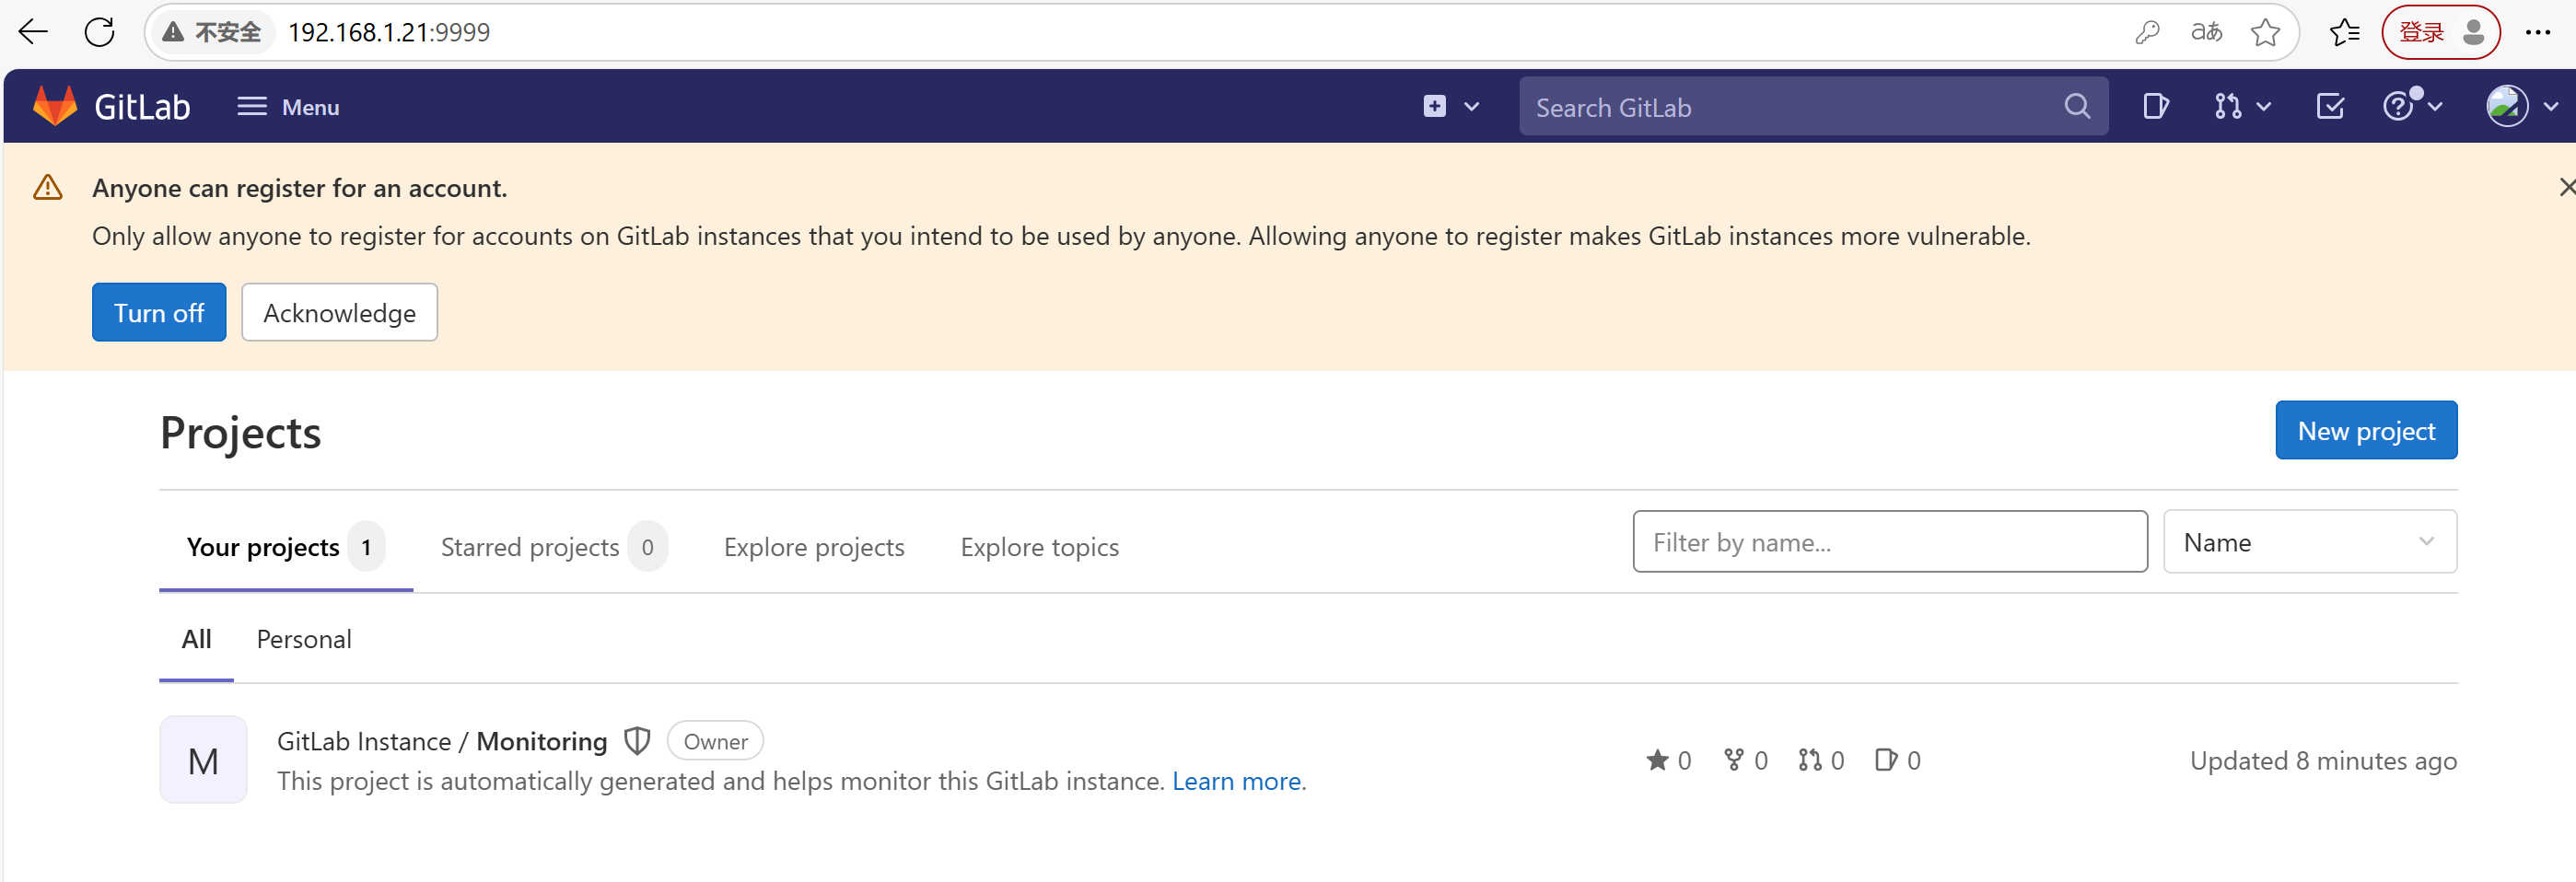2576x882 pixels.
Task: Click the not secure warning indicator
Action: 211,32
